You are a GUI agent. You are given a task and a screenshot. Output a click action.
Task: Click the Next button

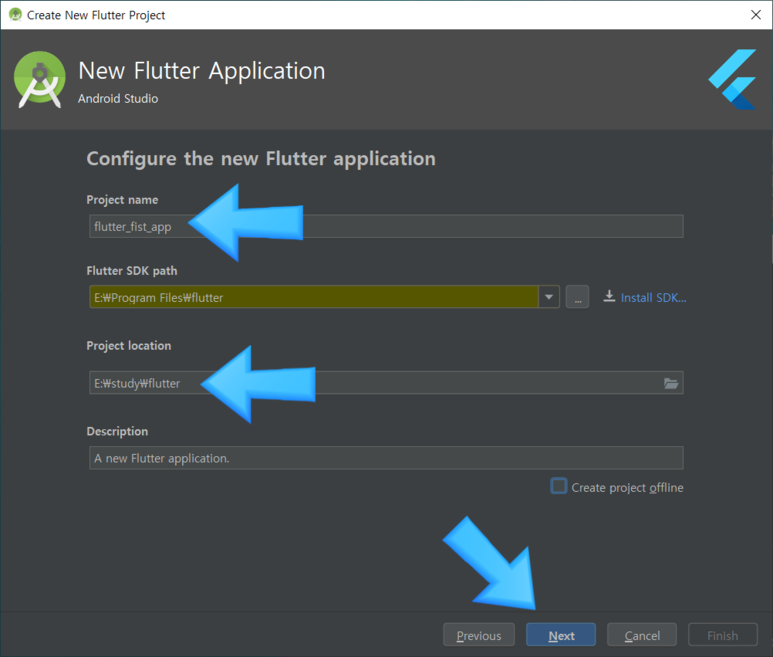561,635
